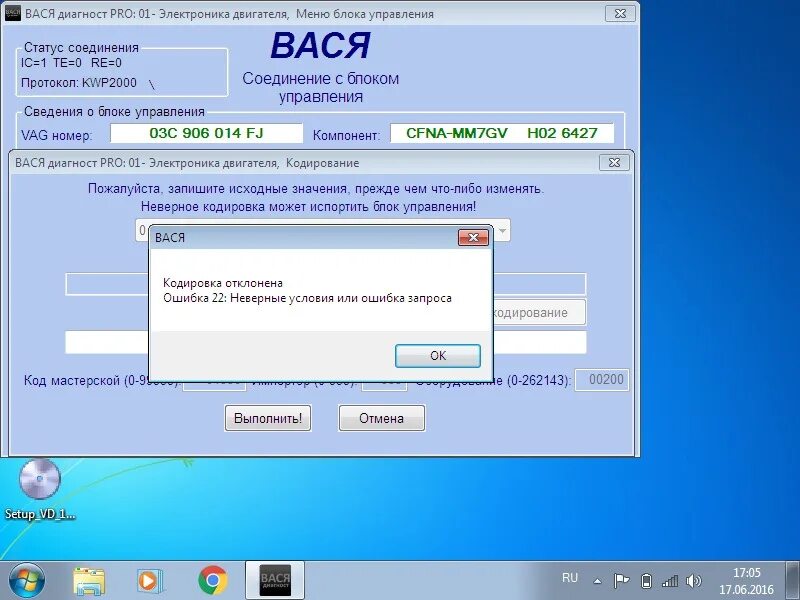800x600 pixels.
Task: Click the RU language indicator
Action: coord(570,578)
